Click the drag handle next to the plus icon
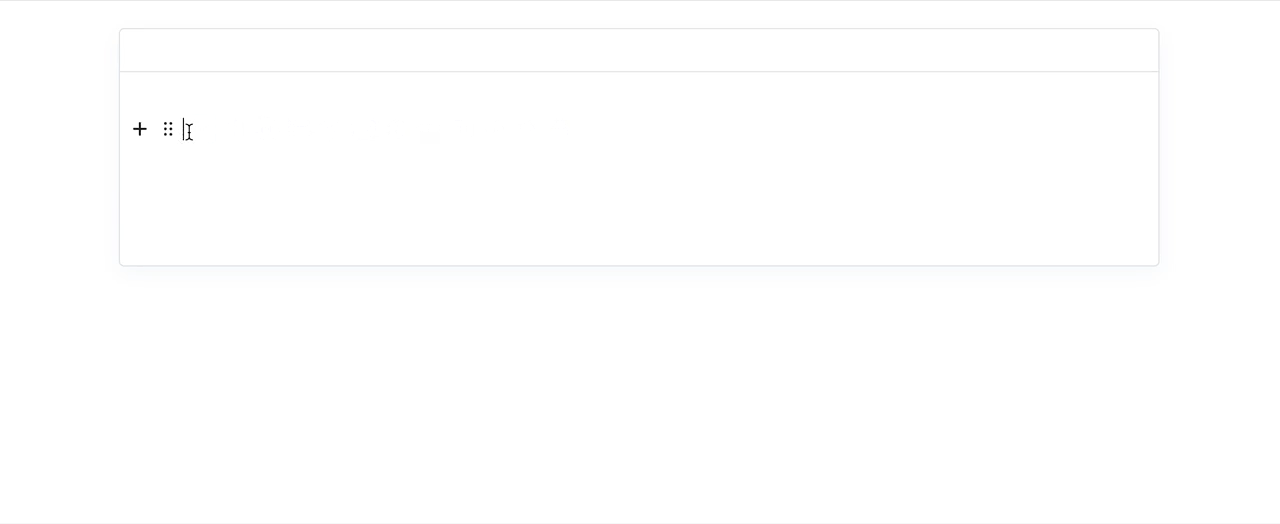Viewport: 1280px width, 524px height. [168, 129]
